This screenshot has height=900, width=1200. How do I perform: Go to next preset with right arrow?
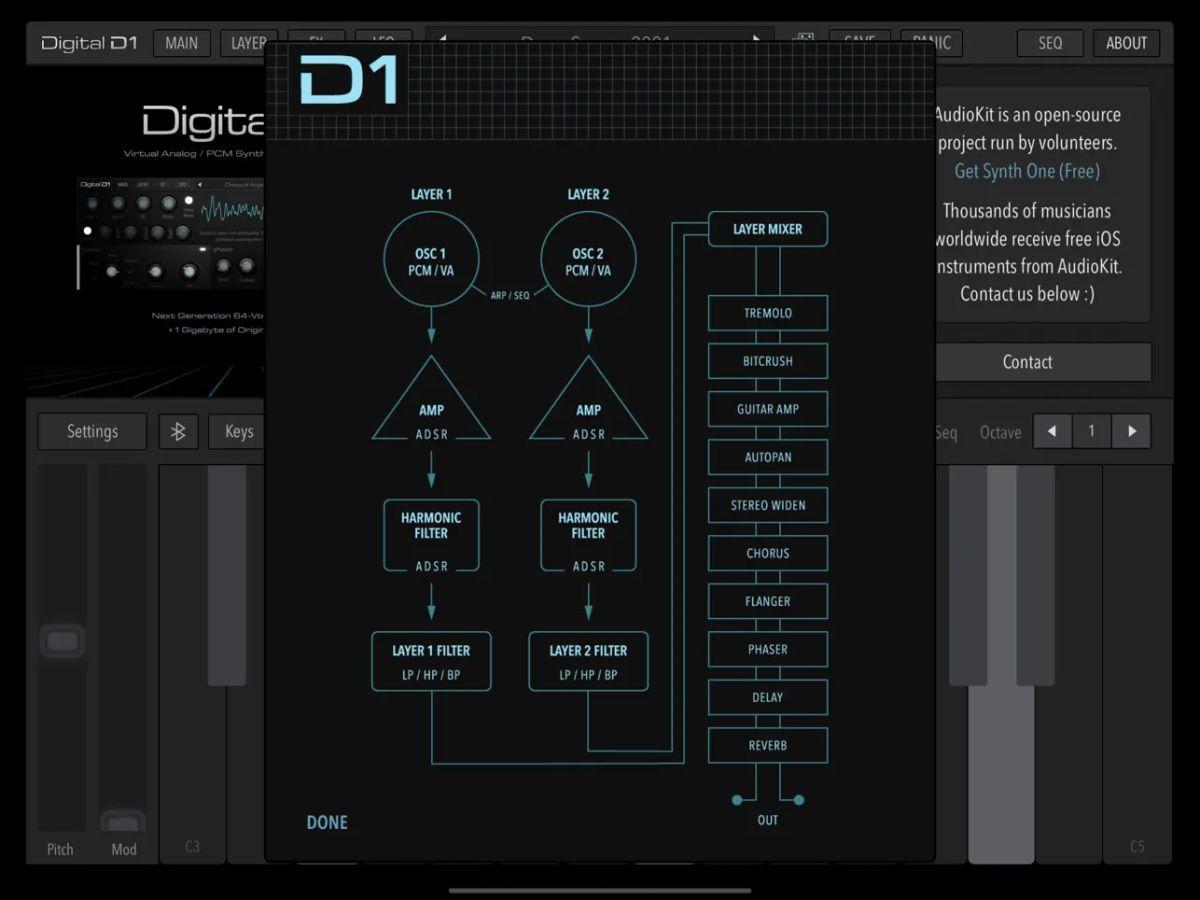click(757, 41)
